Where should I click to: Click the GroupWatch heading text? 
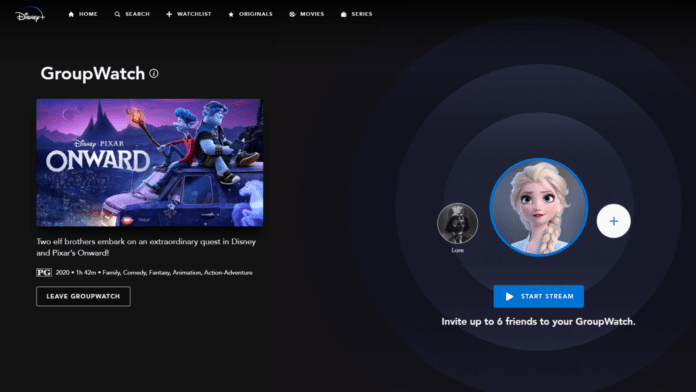pyautogui.click(x=93, y=74)
